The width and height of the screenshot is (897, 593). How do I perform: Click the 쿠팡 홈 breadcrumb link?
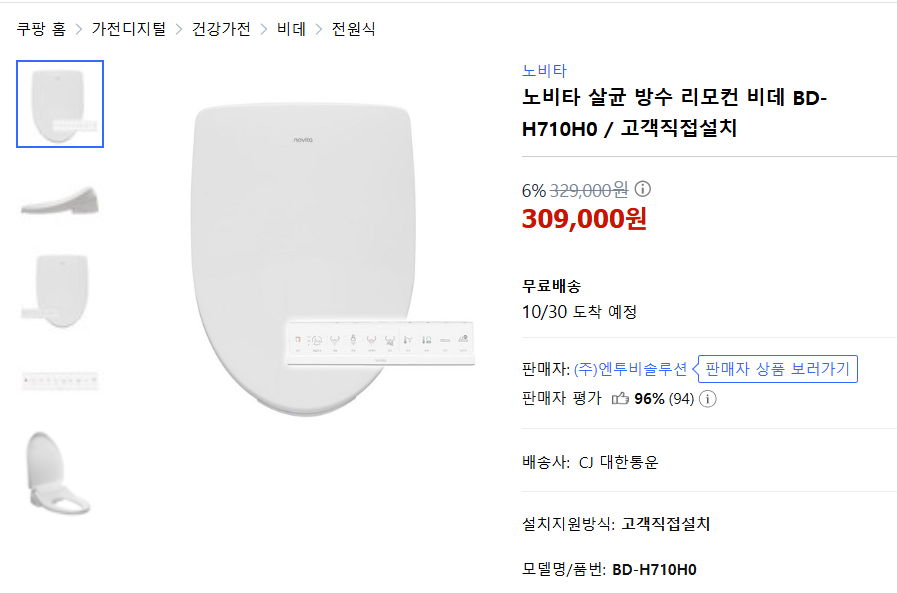pos(42,30)
